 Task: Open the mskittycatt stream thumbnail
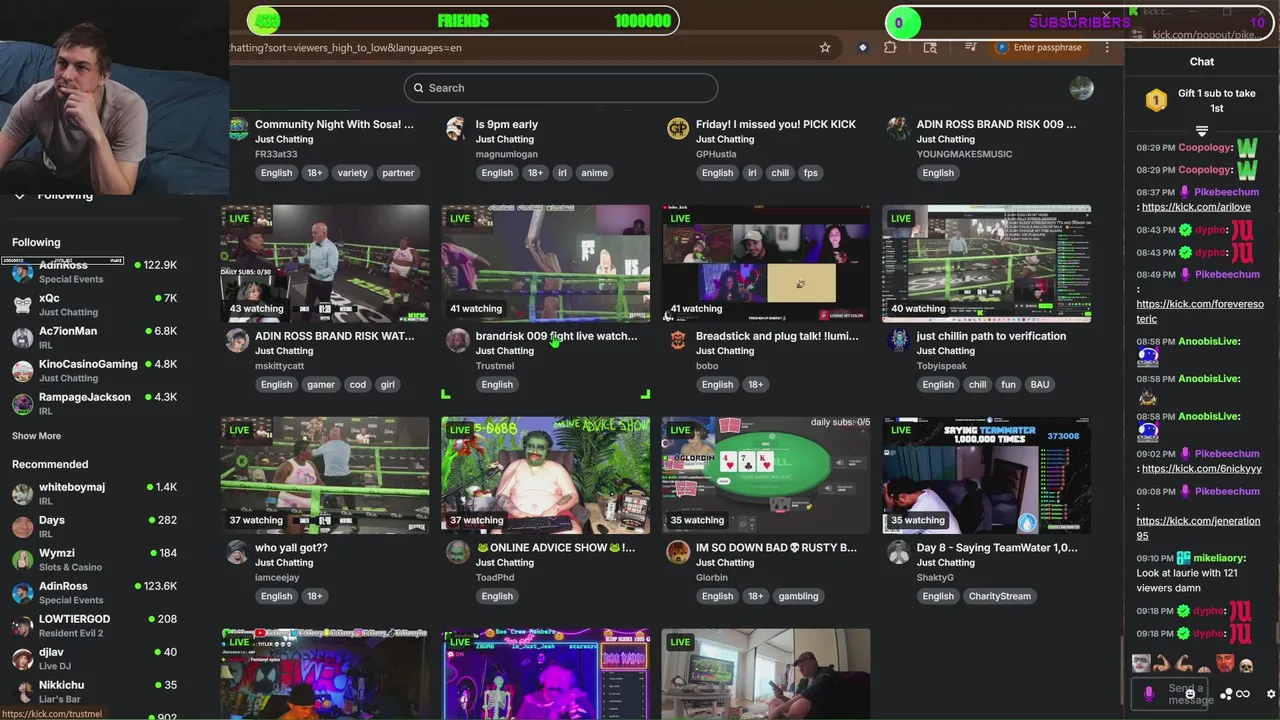click(x=325, y=264)
